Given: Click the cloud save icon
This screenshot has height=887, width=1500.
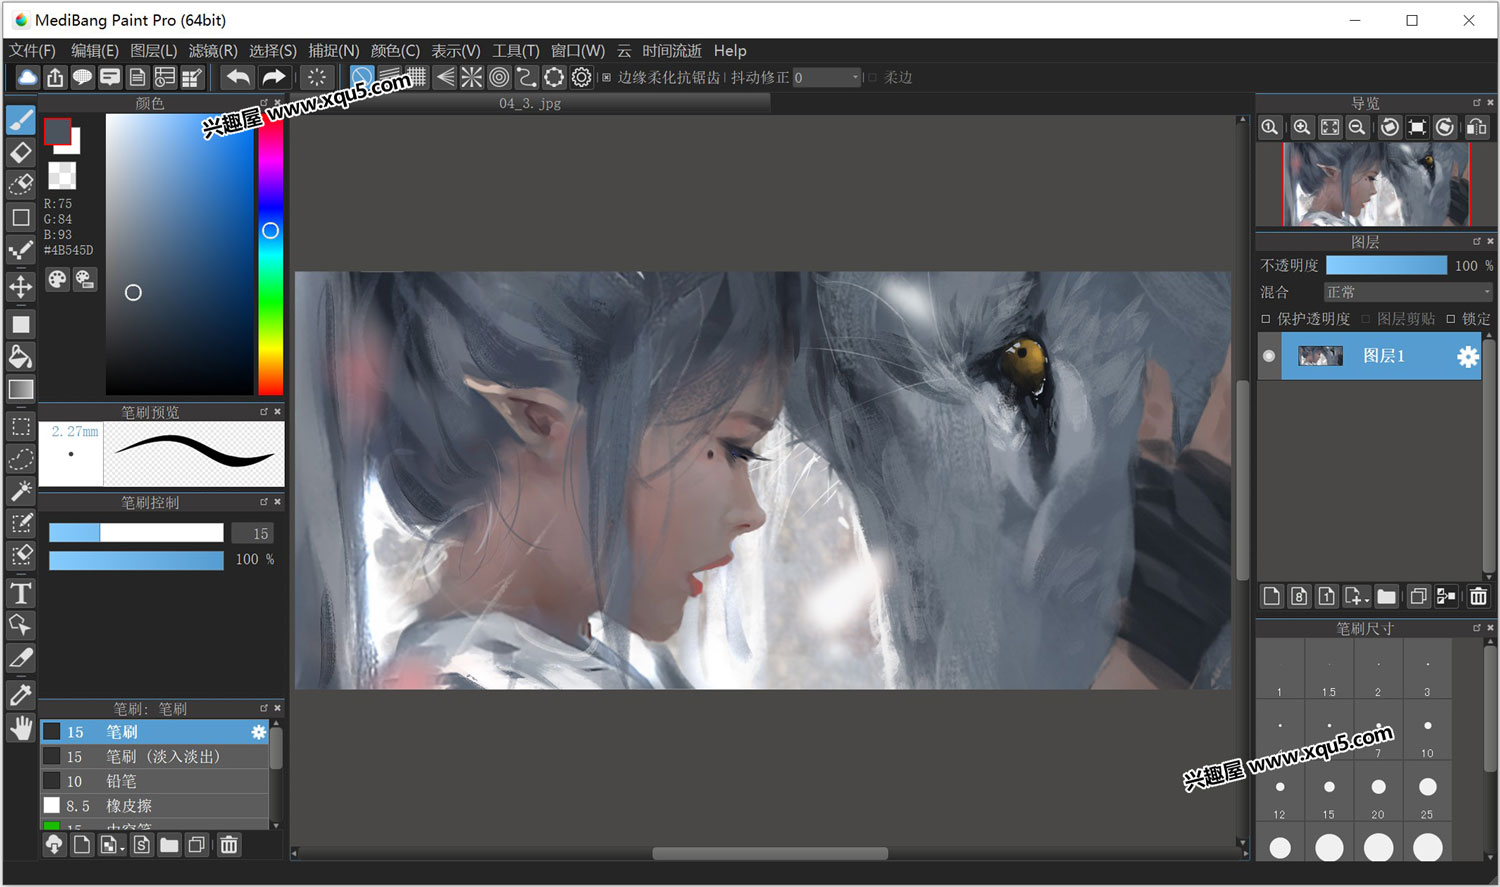Looking at the screenshot, I should [27, 77].
